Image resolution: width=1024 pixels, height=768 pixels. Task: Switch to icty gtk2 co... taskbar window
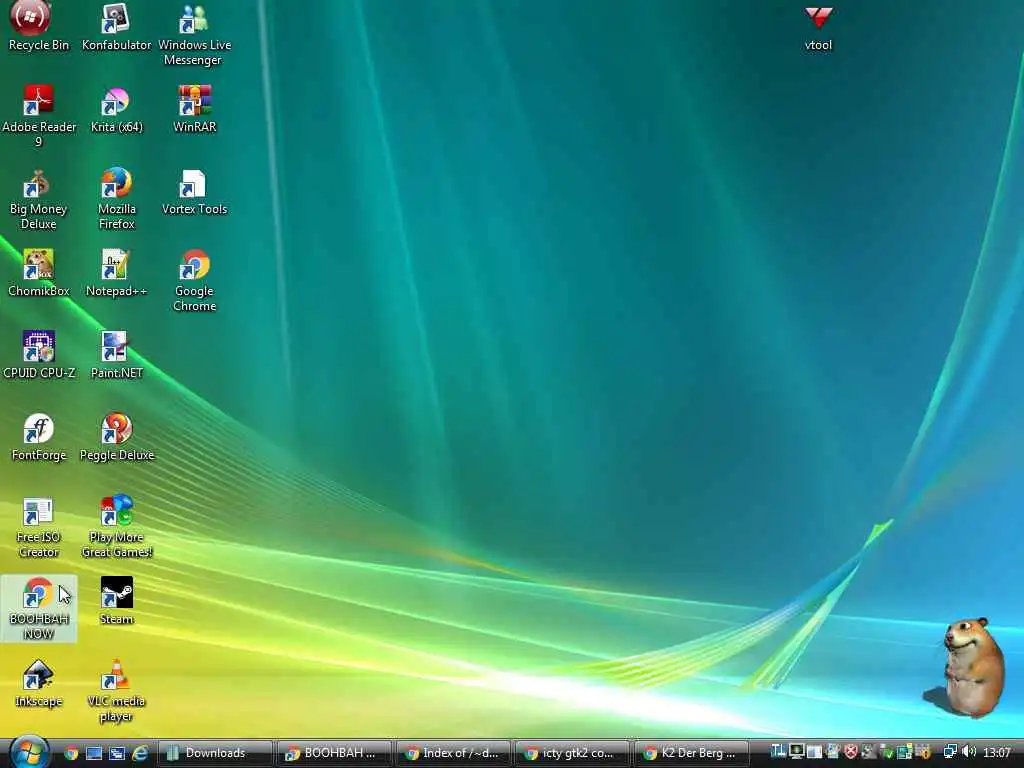(571, 753)
